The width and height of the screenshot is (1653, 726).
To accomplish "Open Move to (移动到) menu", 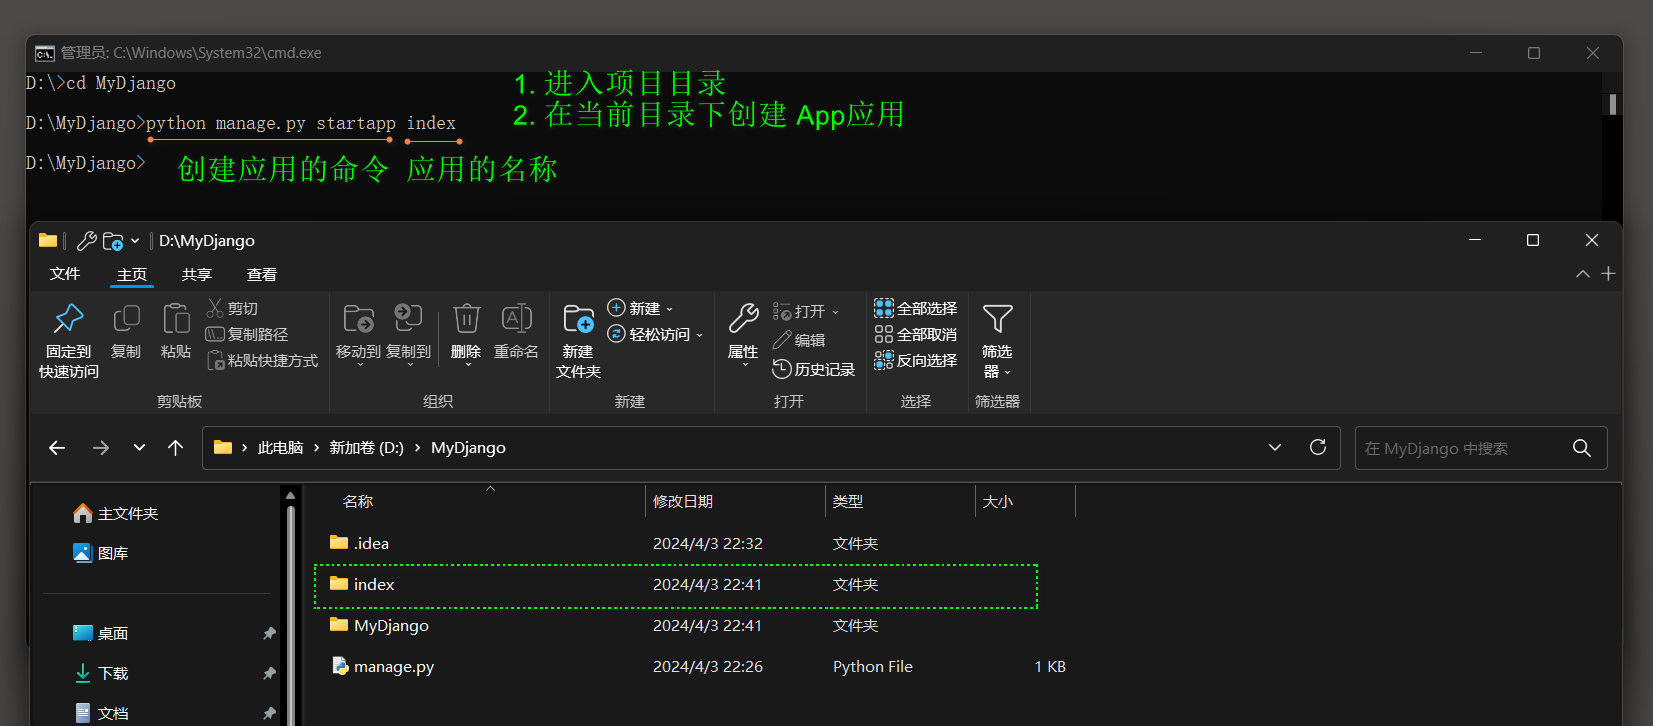I will click(359, 337).
